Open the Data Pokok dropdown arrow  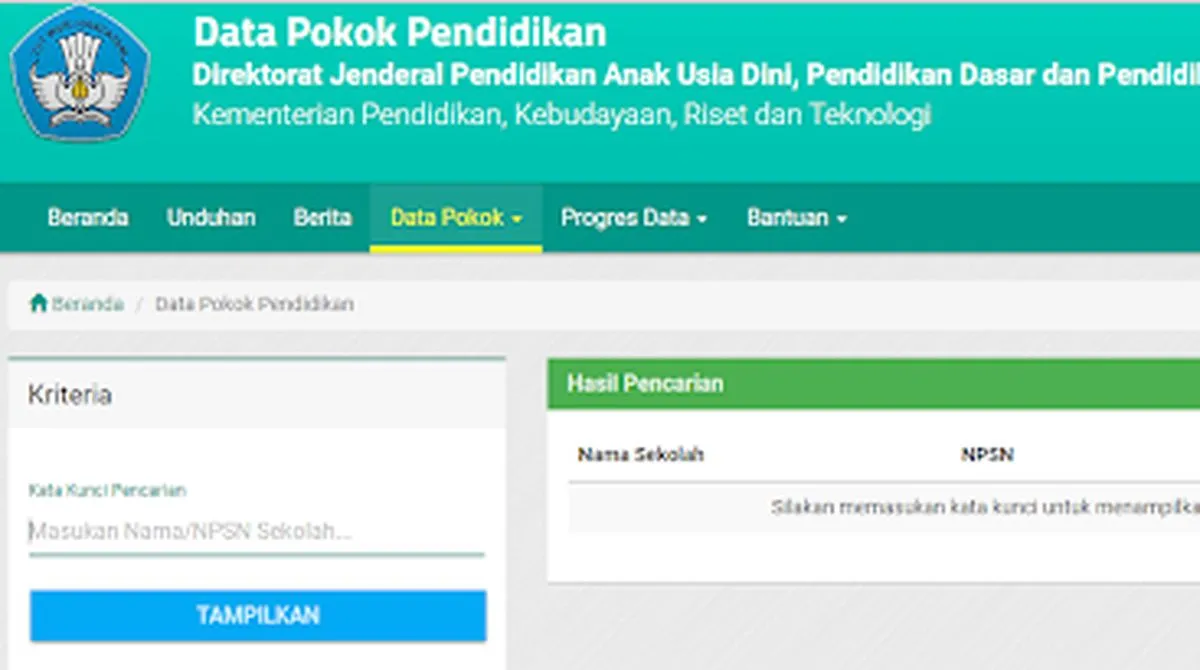coord(517,218)
